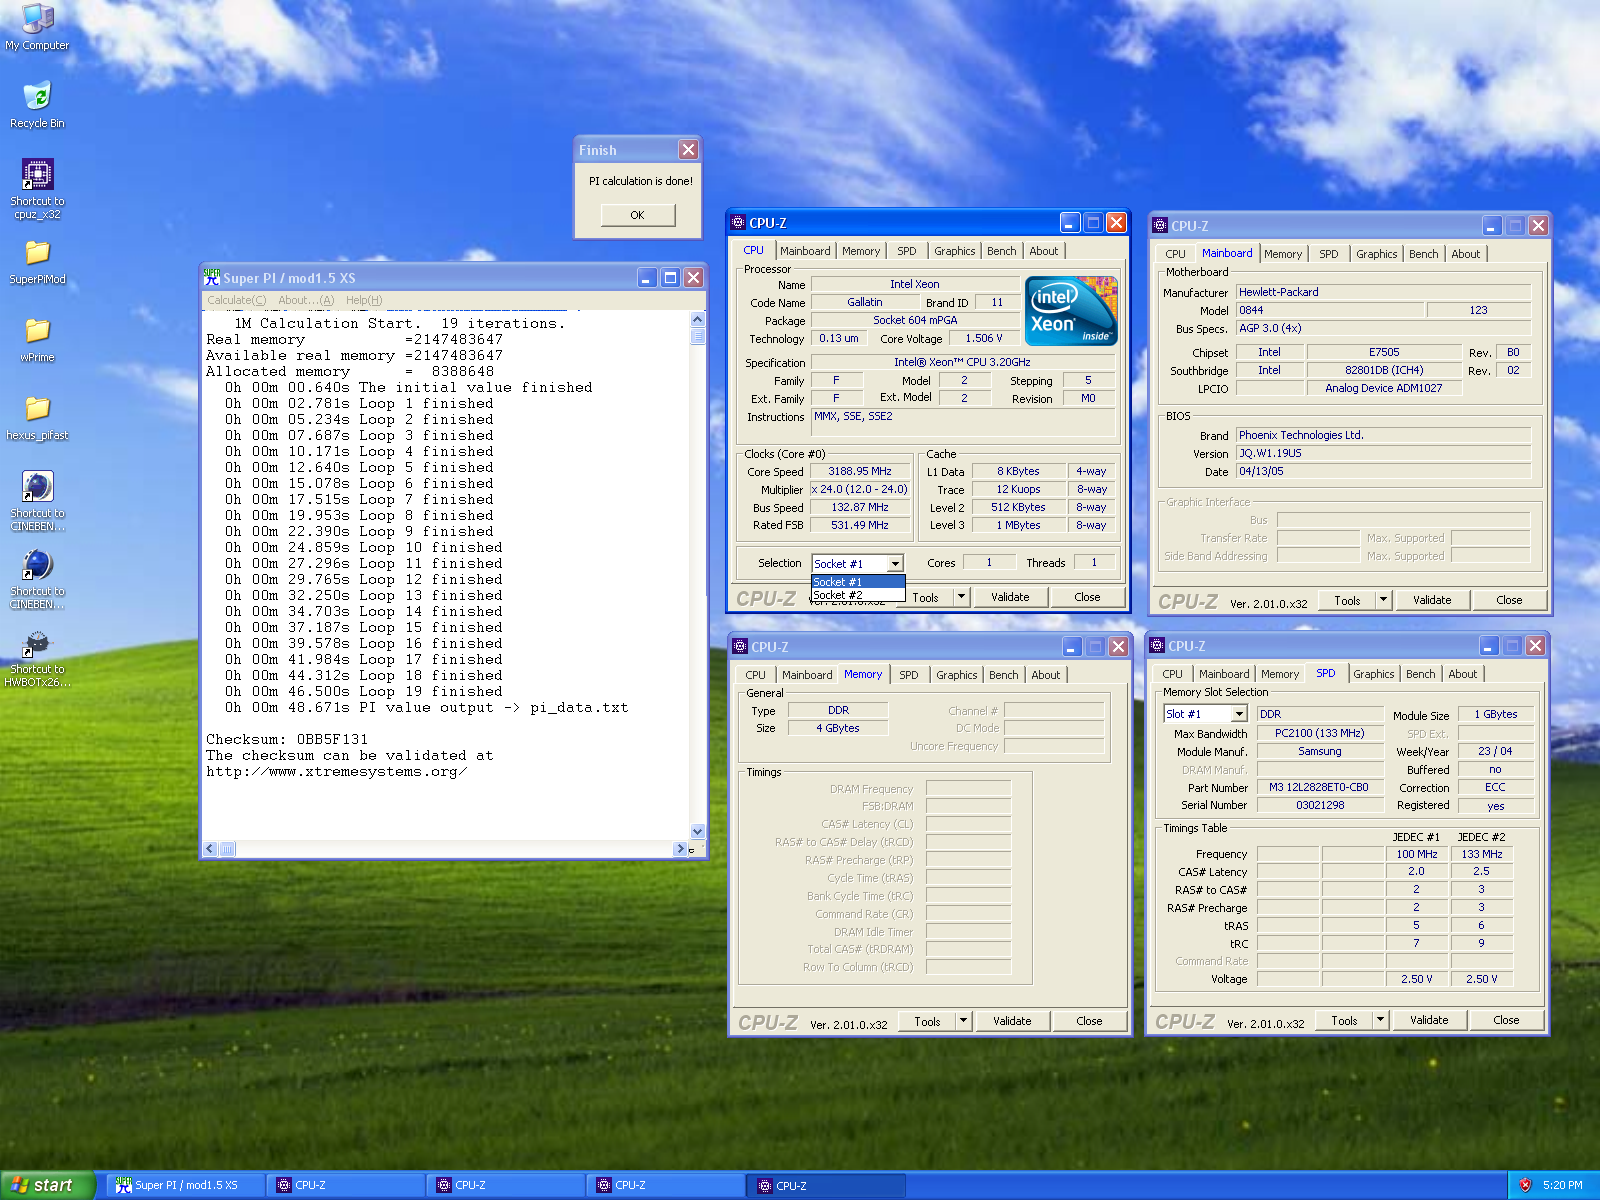Open the Slot #1 memory slot dropdown

[1239, 714]
